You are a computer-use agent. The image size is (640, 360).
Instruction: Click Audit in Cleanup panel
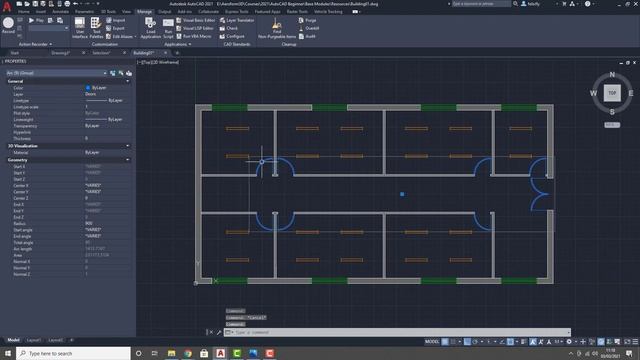pyautogui.click(x=307, y=36)
